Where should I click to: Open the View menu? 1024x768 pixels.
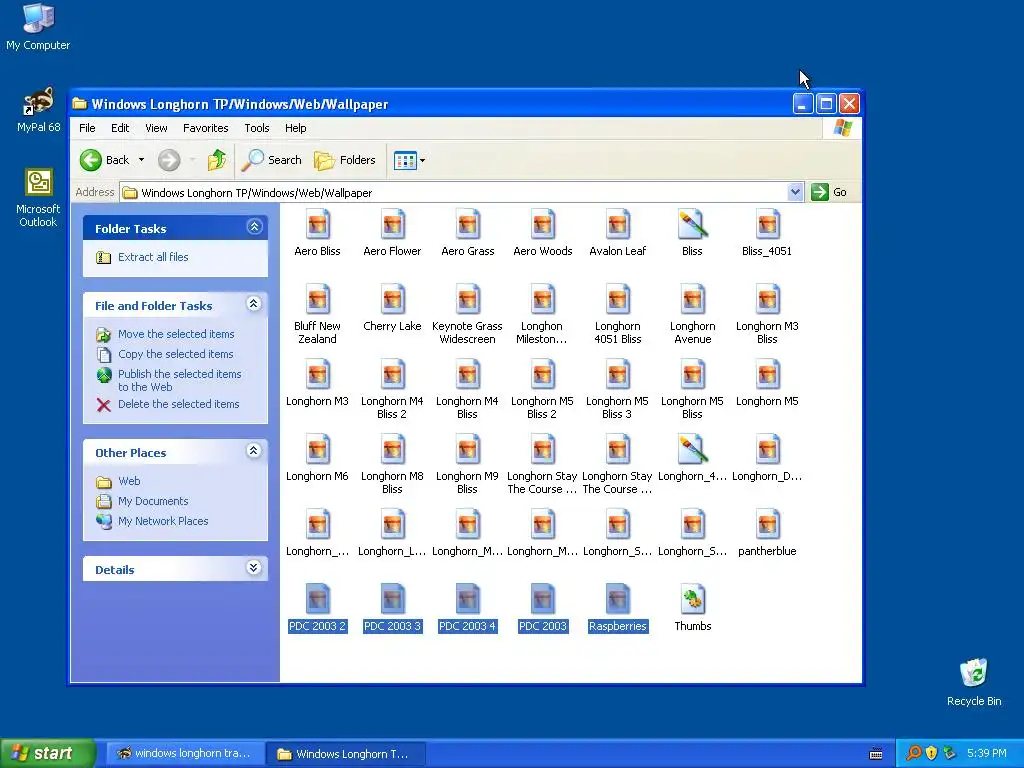[156, 128]
